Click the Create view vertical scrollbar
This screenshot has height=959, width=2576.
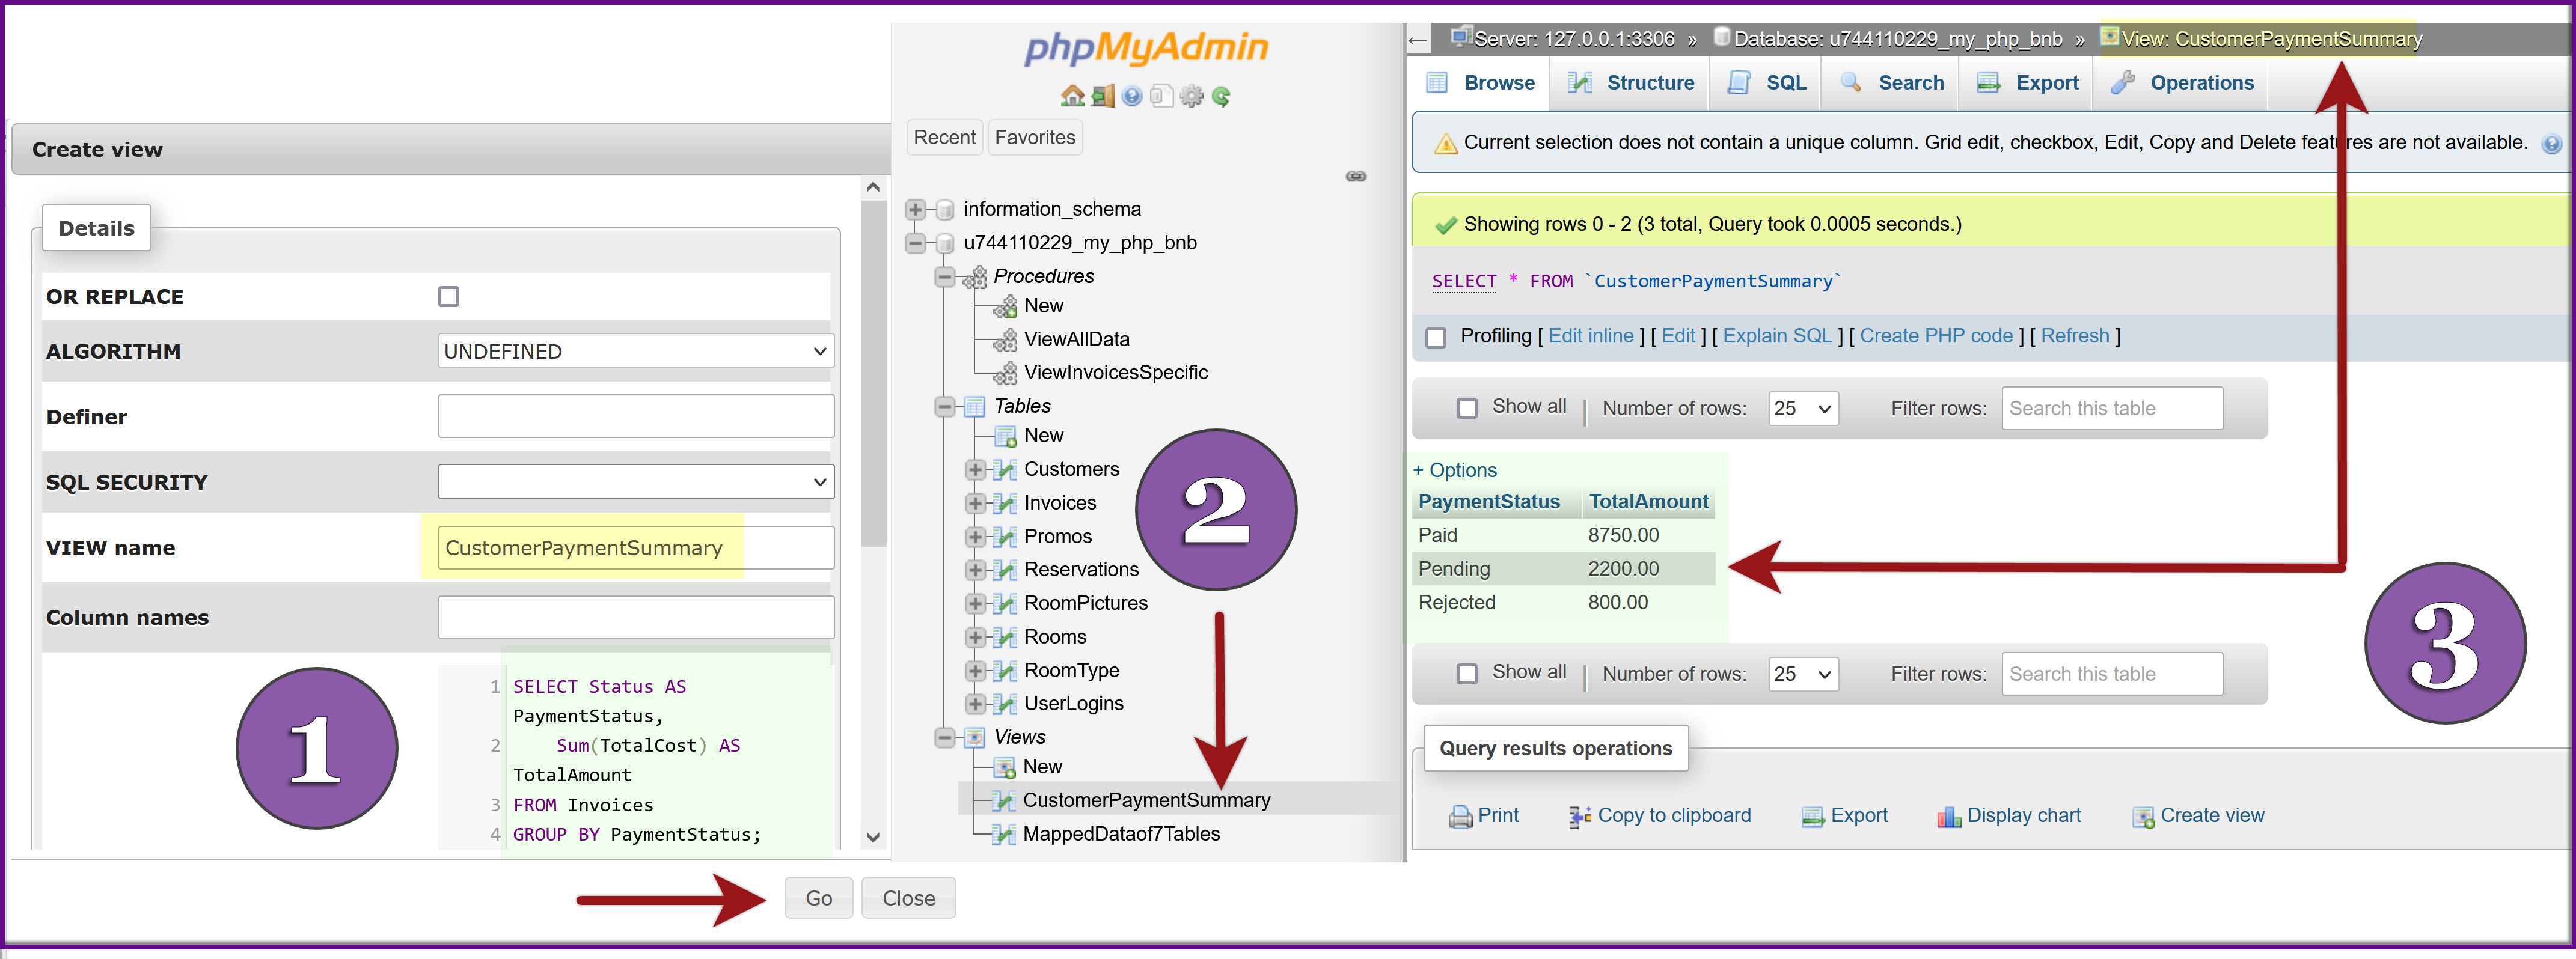pos(873,374)
